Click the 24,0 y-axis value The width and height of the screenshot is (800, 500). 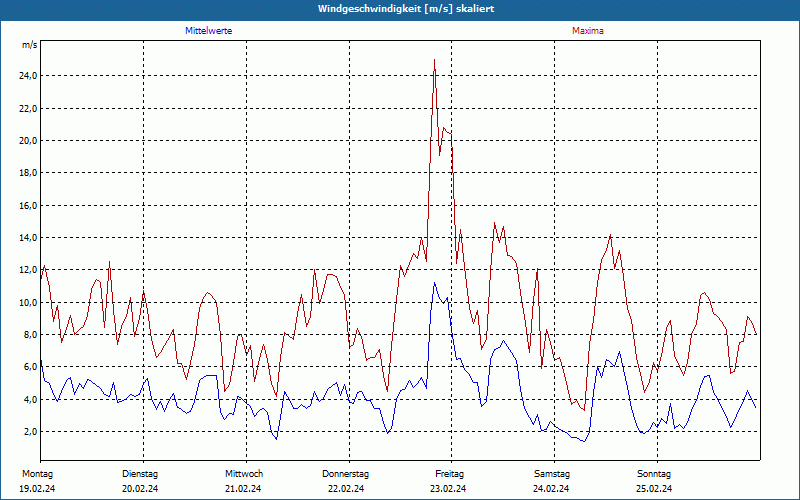tap(28, 76)
